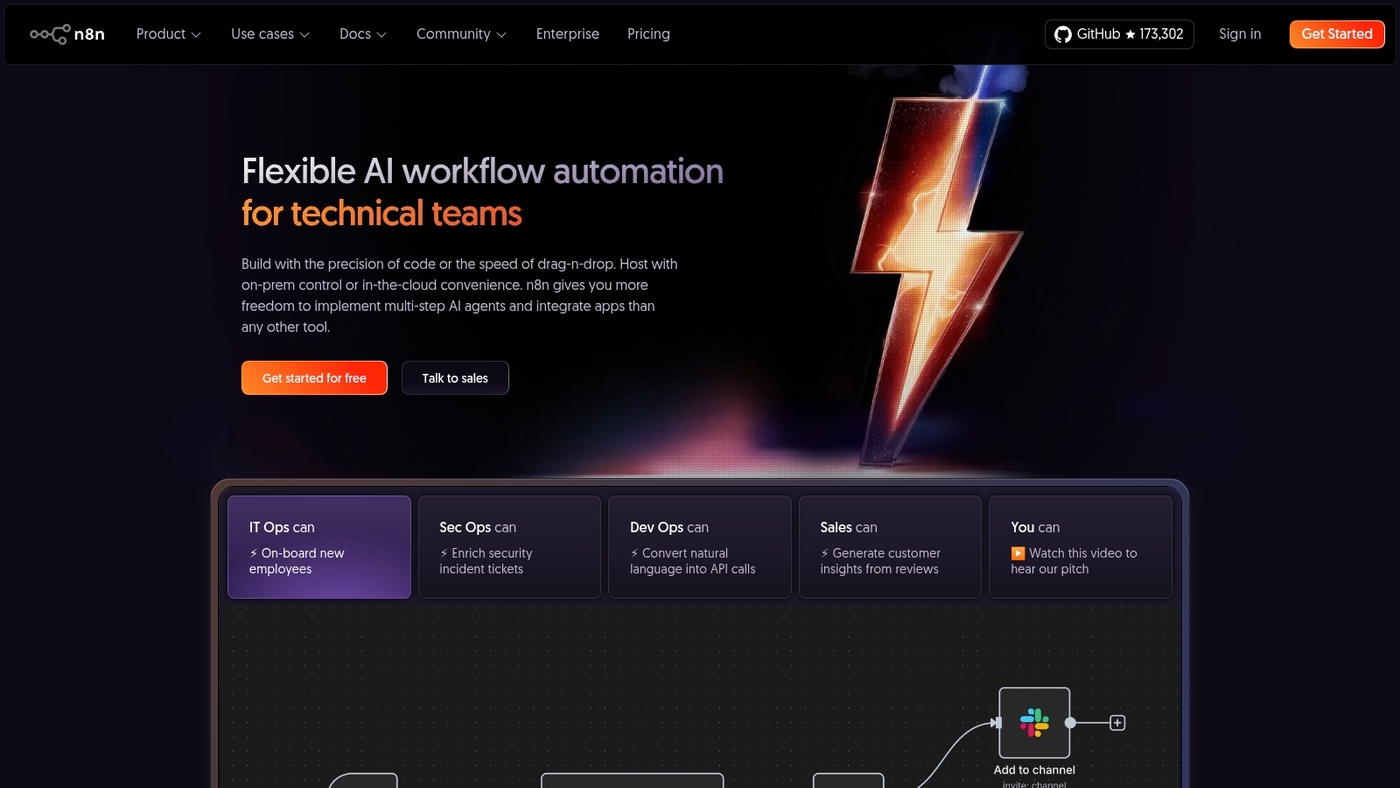Open the Enterprise page from the navbar
Viewport: 1400px width, 788px height.
[x=567, y=33]
